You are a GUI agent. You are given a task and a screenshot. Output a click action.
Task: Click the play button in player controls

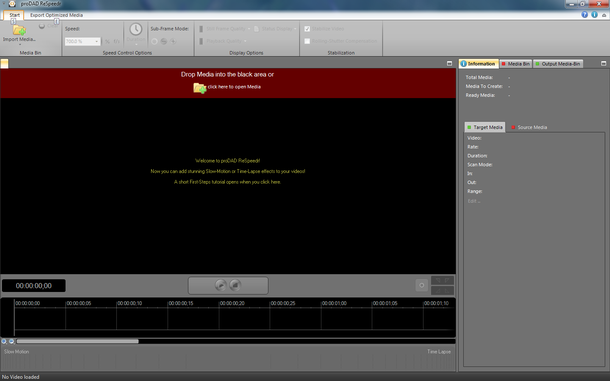tap(221, 285)
